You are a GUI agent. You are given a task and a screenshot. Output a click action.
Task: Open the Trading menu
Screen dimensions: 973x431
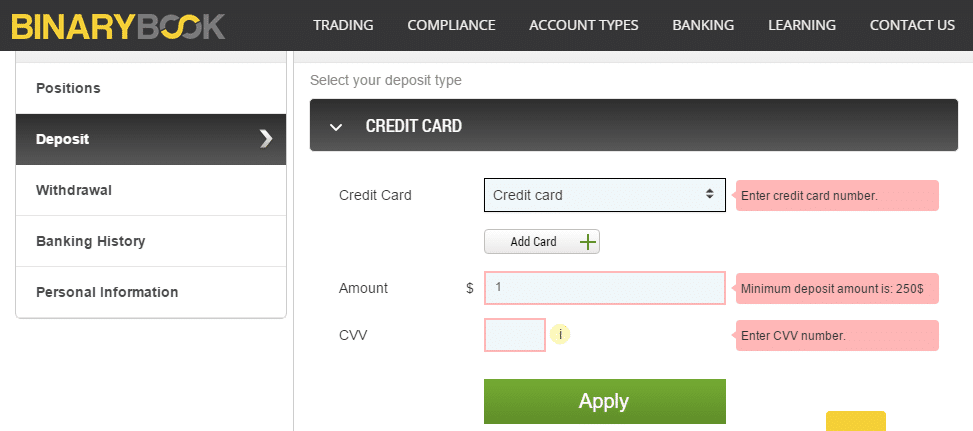coord(343,25)
